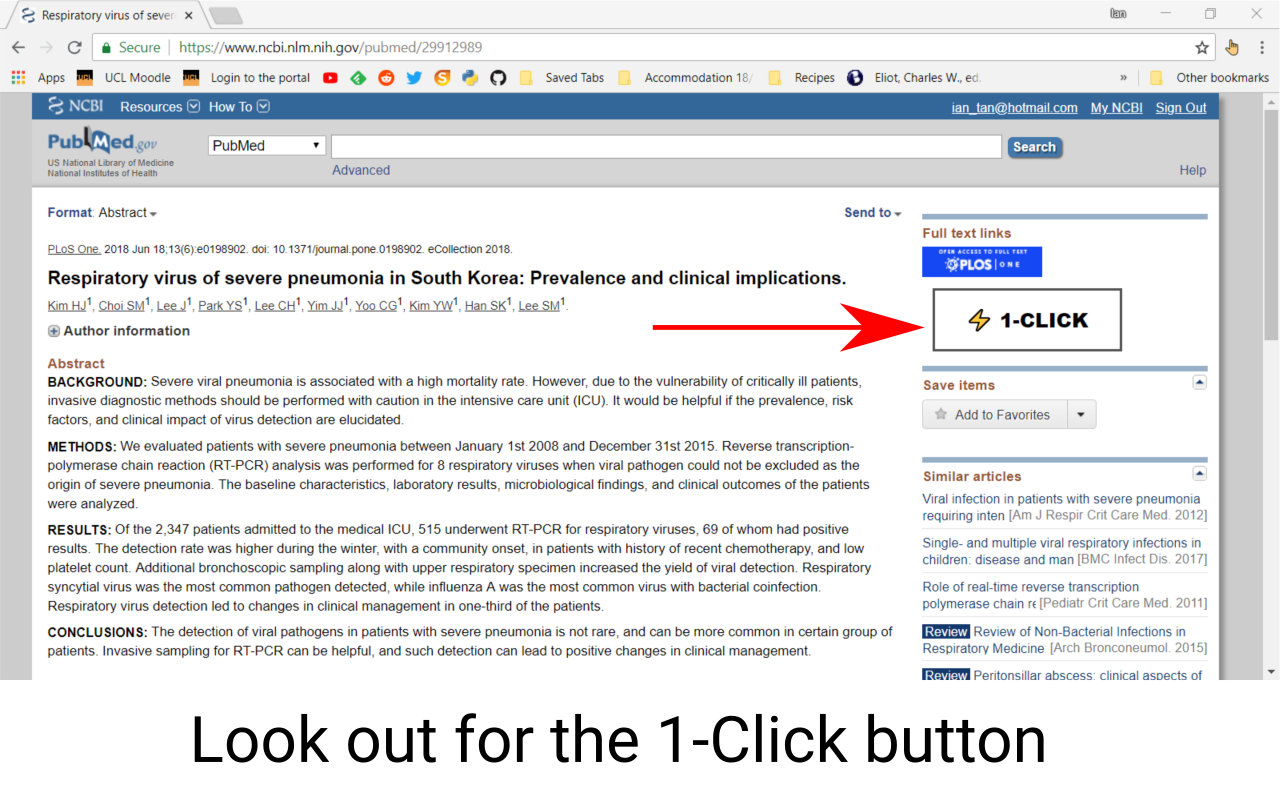Open the Feedly bookmark icon
The image size is (1280, 800).
(358, 78)
